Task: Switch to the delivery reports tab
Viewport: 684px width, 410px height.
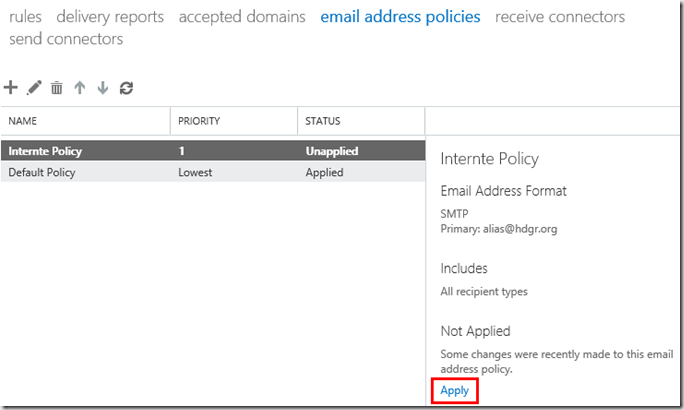Action: coord(110,17)
